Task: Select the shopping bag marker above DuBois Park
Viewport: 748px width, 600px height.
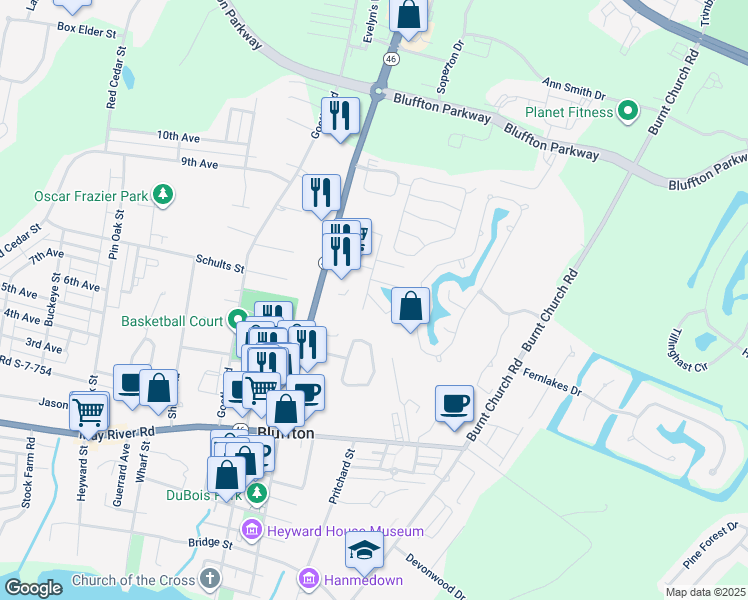Action: pyautogui.click(x=226, y=478)
